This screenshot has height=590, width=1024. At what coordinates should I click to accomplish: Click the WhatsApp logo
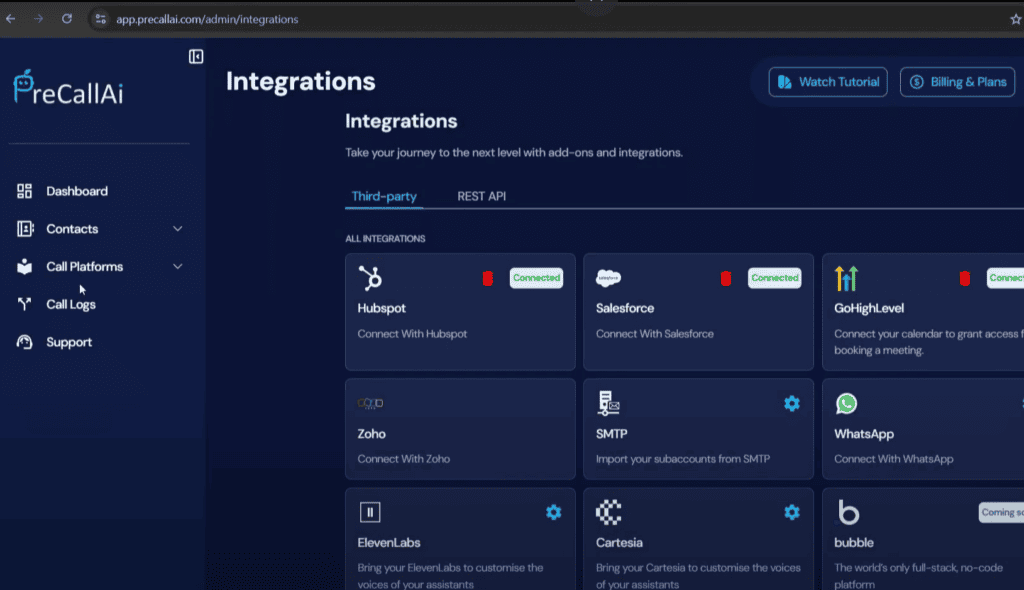(x=846, y=404)
